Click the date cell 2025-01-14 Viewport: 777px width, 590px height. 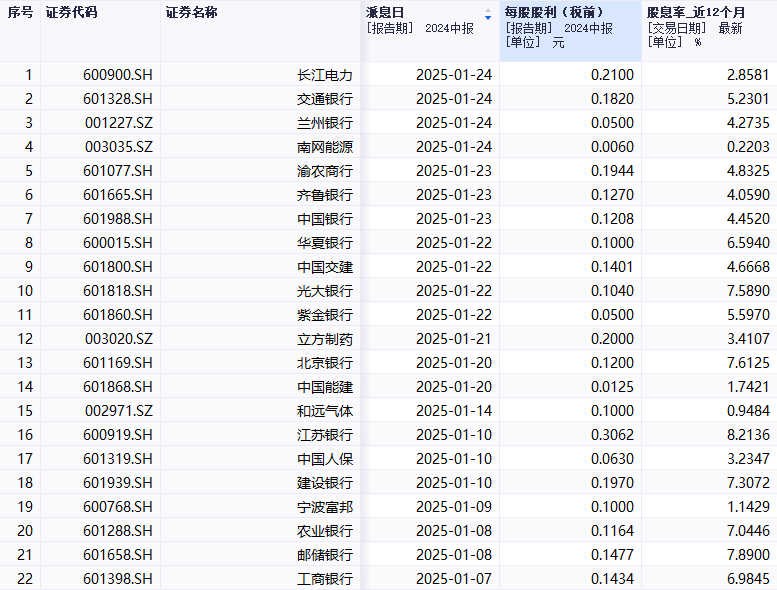[x=454, y=411]
